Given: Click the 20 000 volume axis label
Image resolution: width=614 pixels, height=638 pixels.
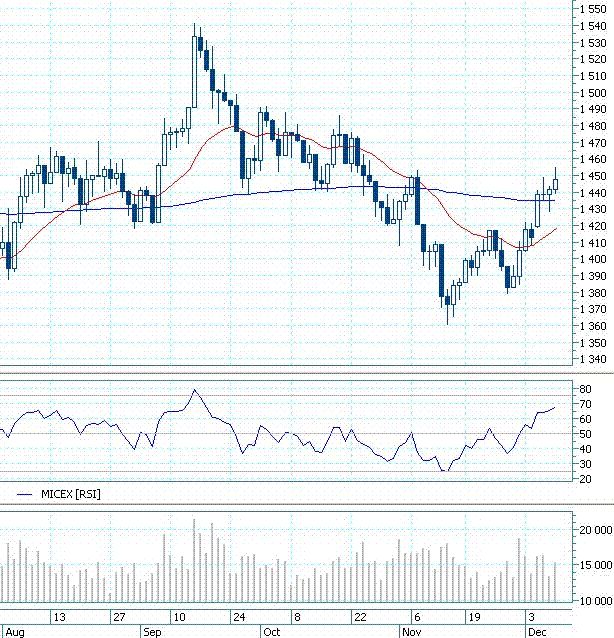Looking at the screenshot, I should click(x=596, y=530).
